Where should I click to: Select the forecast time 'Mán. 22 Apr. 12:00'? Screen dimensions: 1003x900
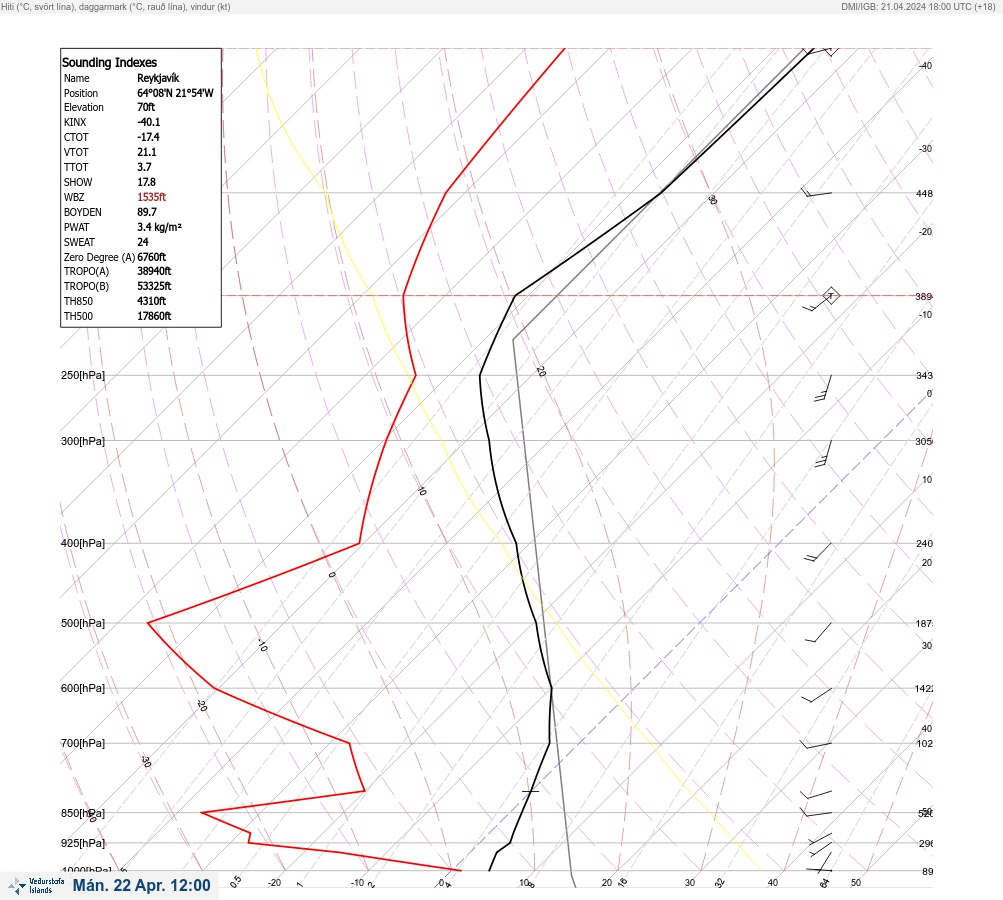coord(141,885)
